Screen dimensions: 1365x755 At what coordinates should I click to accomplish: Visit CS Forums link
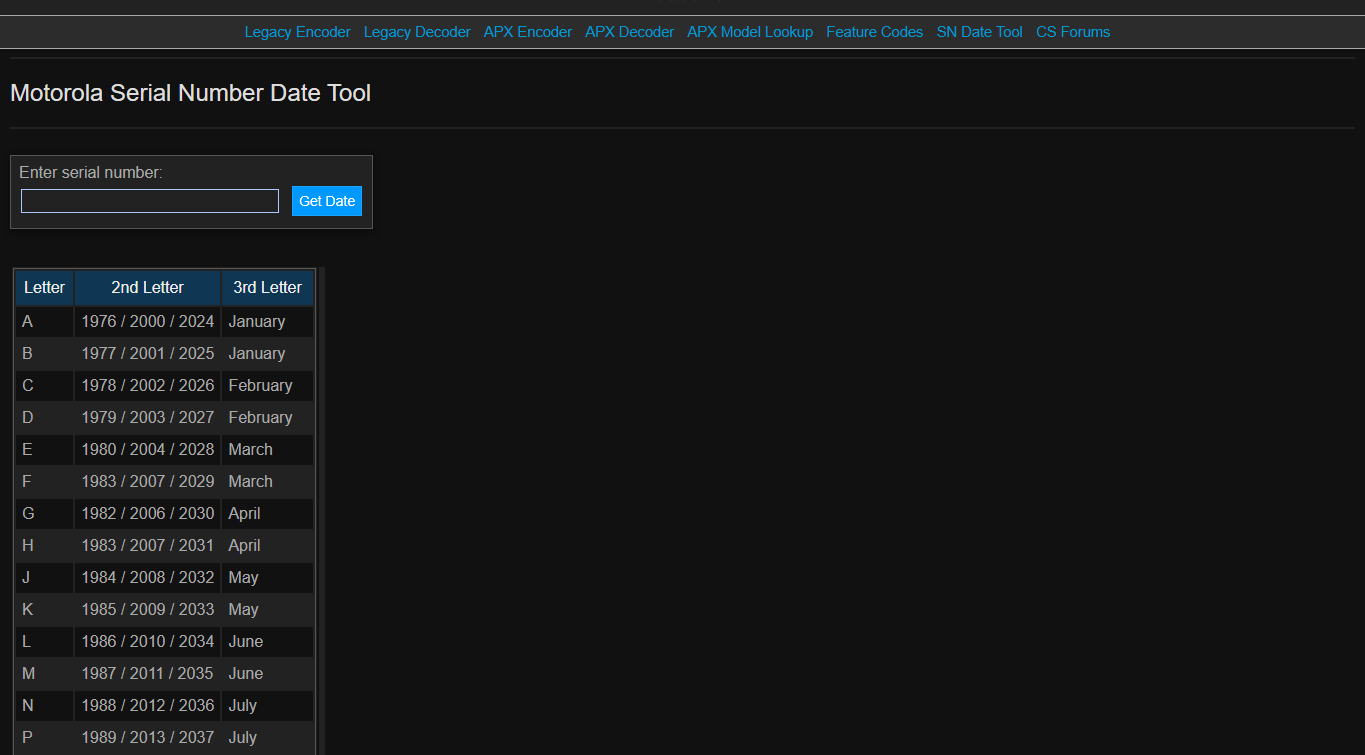point(1073,32)
